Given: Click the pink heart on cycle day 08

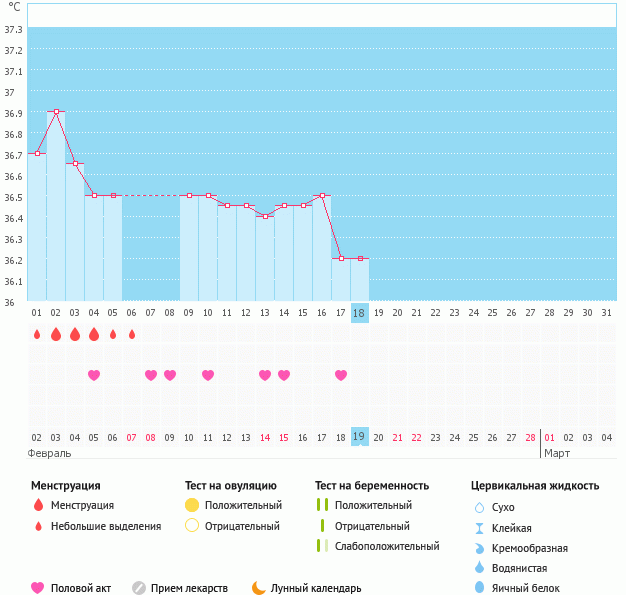Looking at the screenshot, I should [170, 375].
